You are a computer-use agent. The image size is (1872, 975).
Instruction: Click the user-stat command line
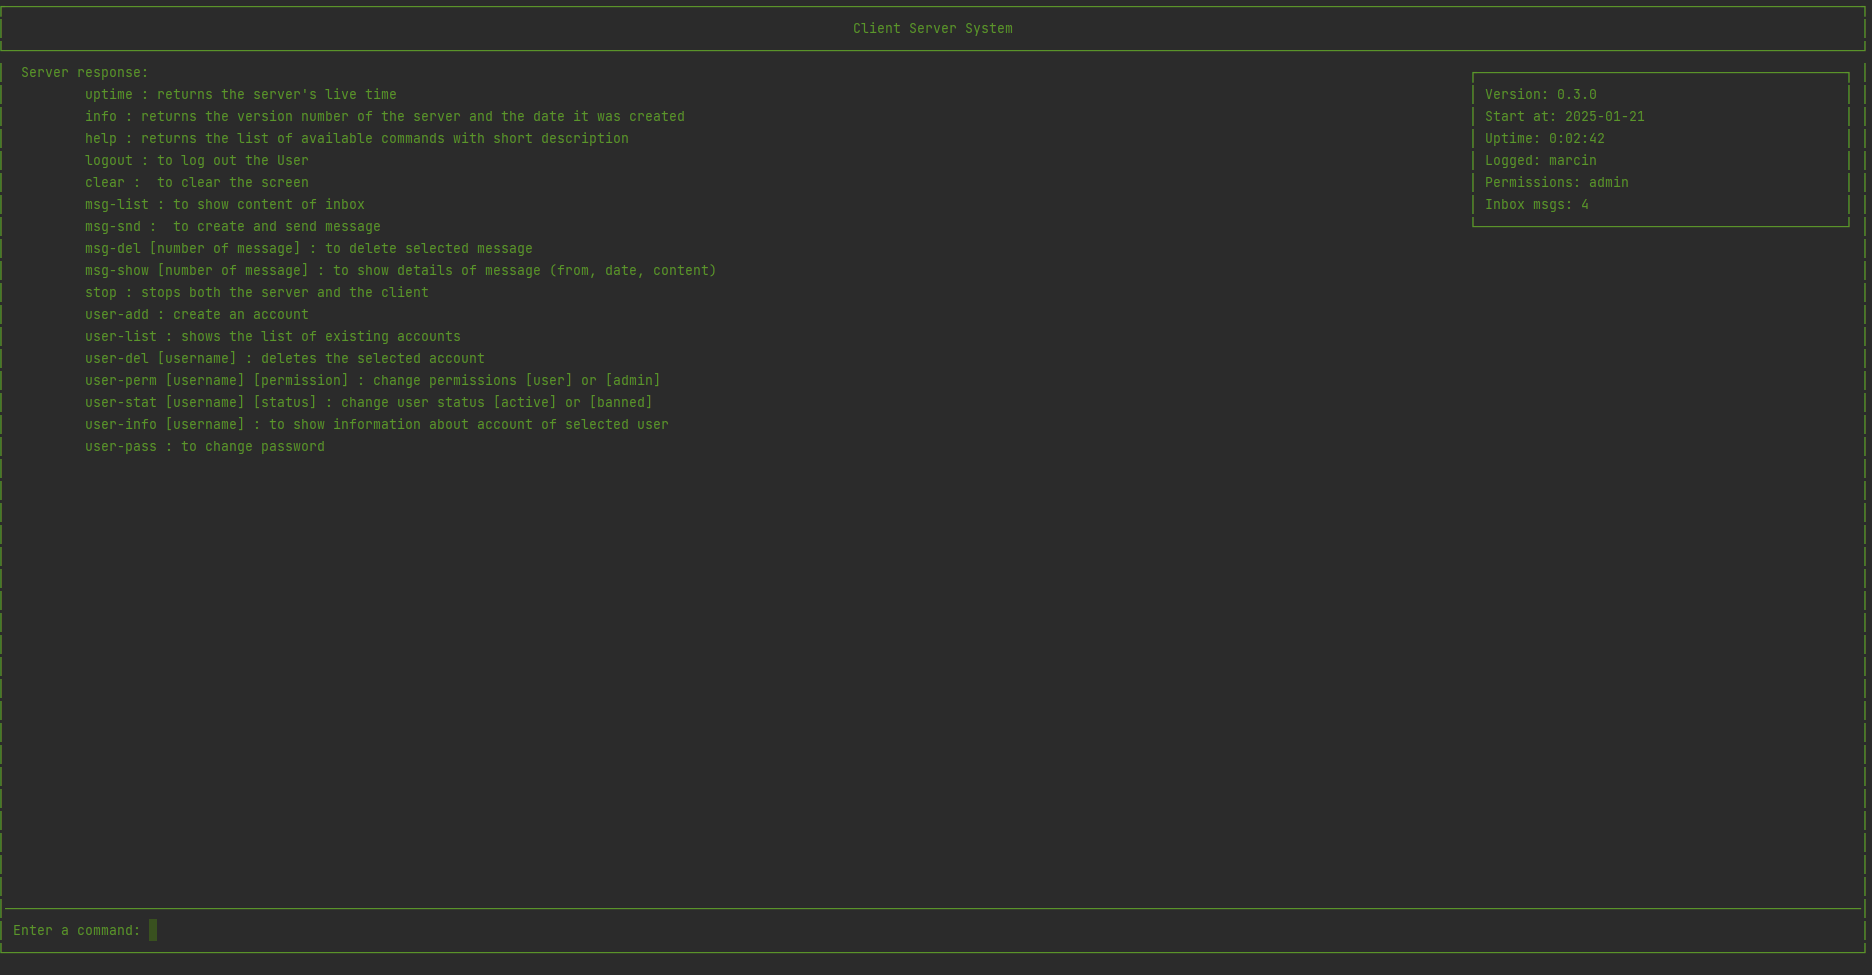click(x=368, y=403)
